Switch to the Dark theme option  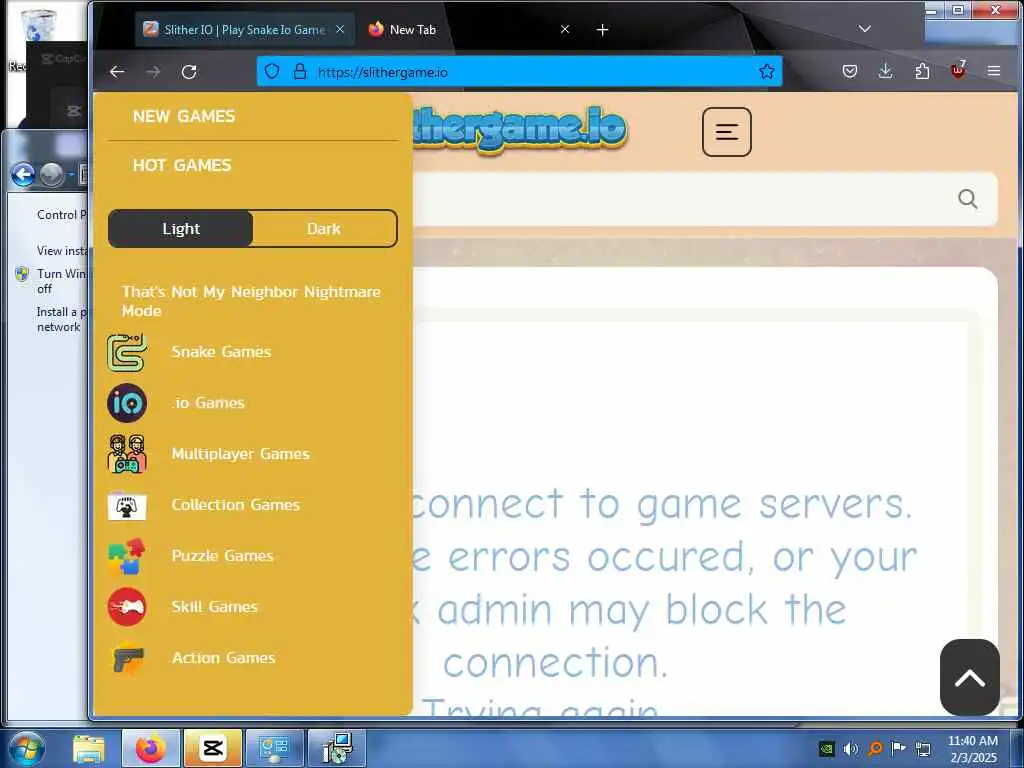click(x=324, y=229)
